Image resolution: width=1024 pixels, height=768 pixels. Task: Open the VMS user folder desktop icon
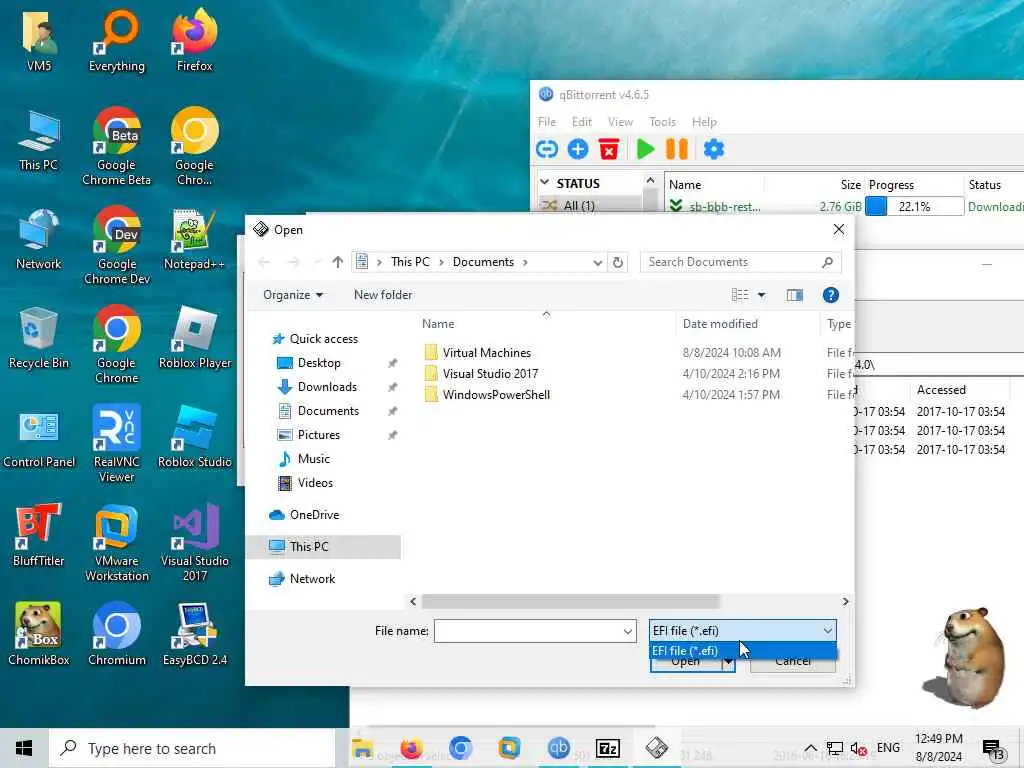[x=39, y=39]
